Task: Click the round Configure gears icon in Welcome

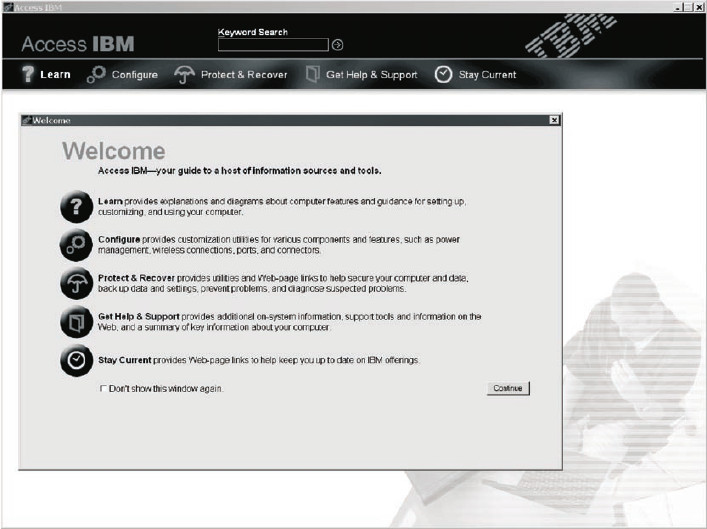Action: (x=76, y=245)
